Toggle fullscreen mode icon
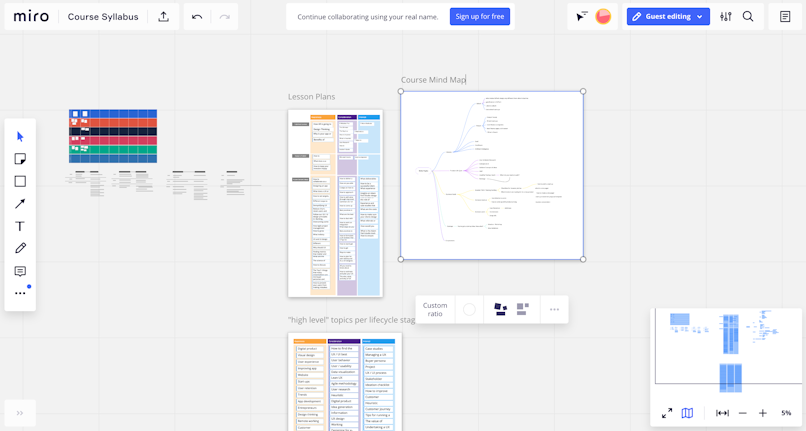This screenshot has width=806, height=431. coord(667,413)
